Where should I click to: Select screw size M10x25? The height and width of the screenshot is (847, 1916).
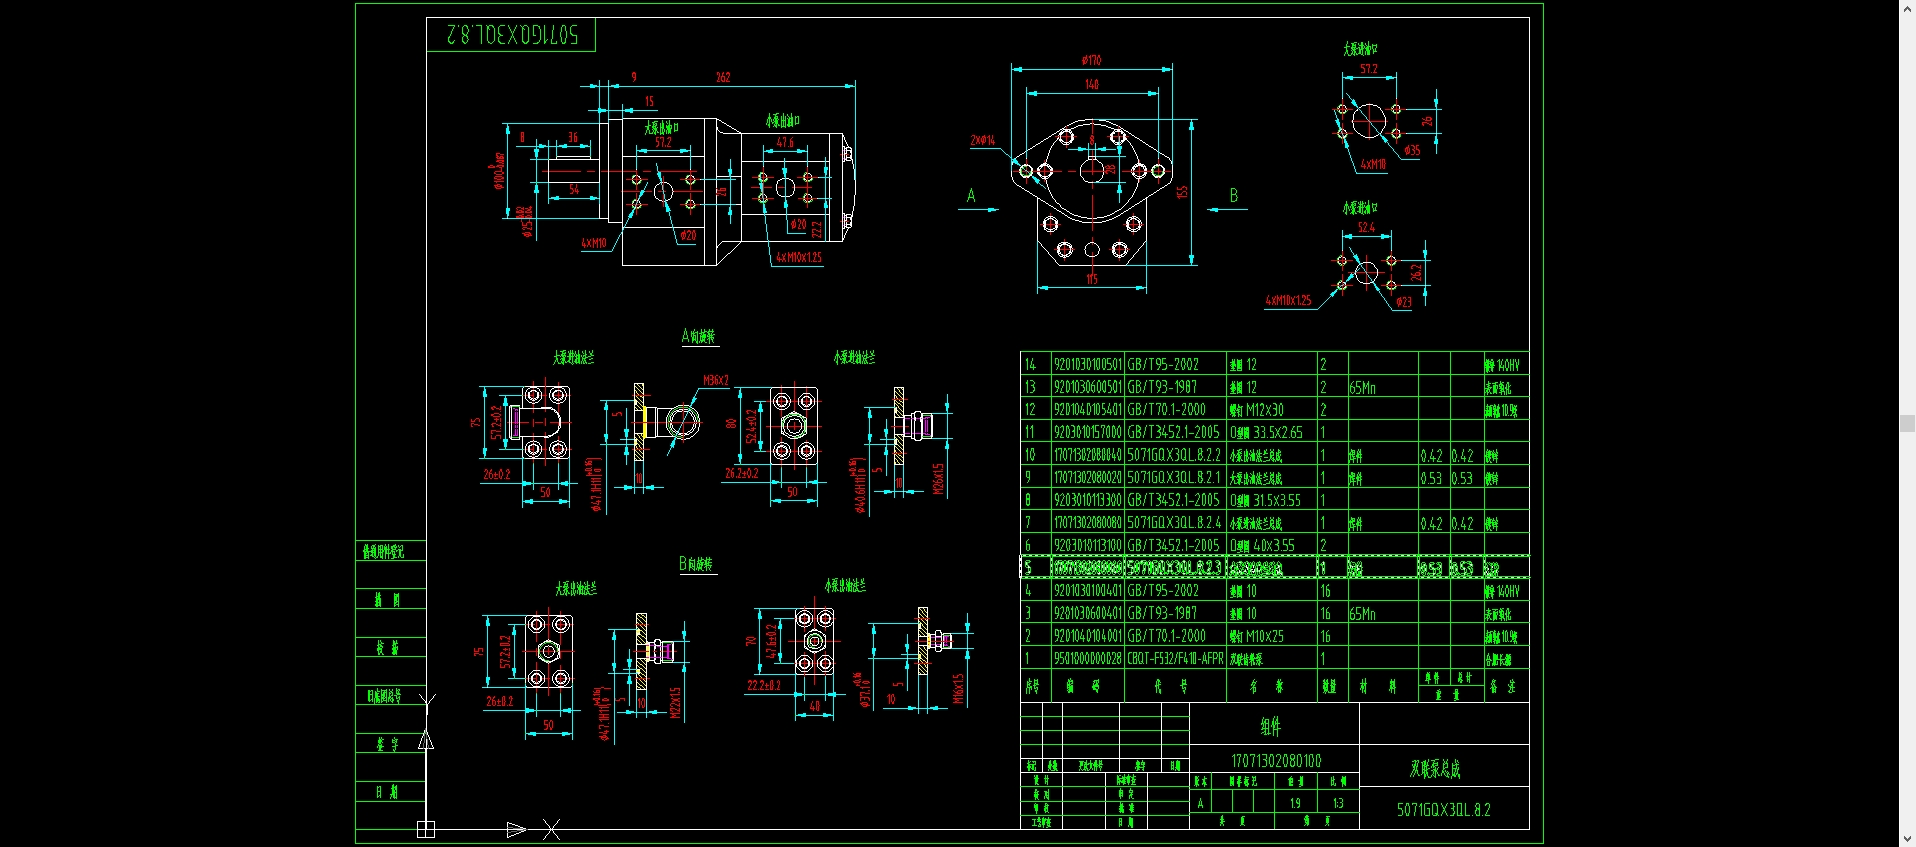(1264, 636)
